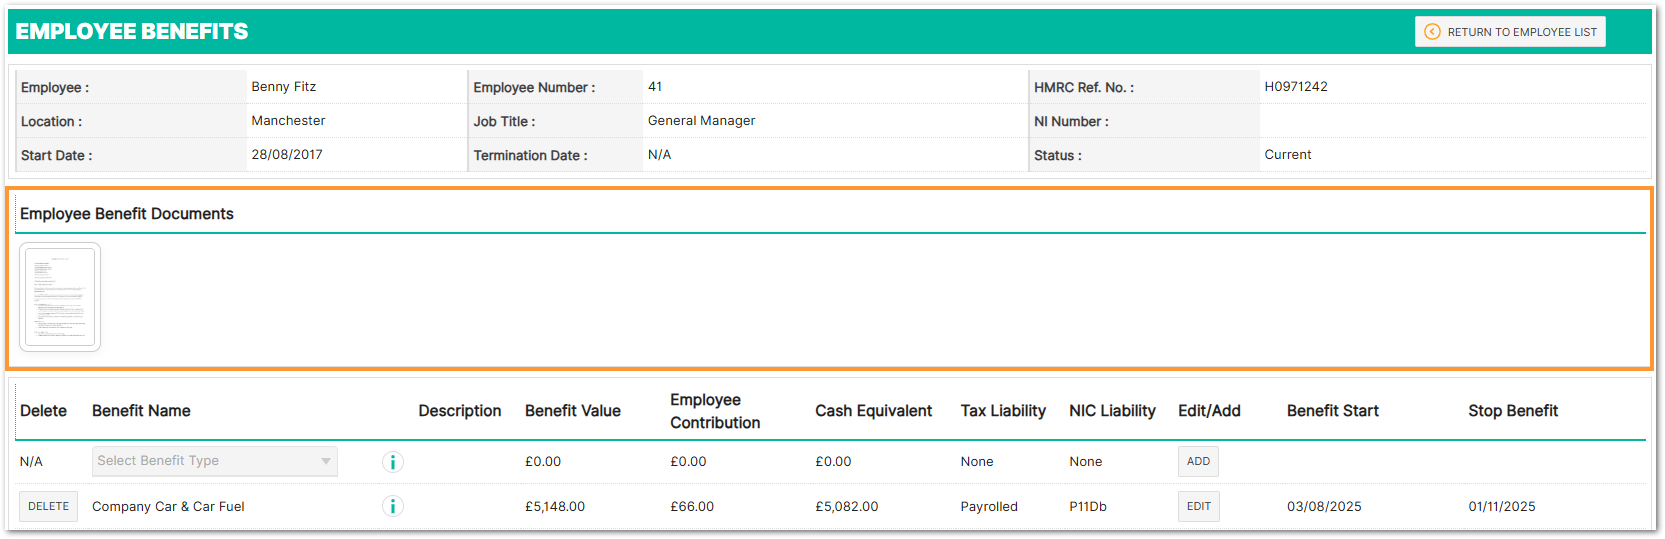The width and height of the screenshot is (1665, 539).
Task: Open the employee benefit document thumbnail
Action: tap(60, 297)
